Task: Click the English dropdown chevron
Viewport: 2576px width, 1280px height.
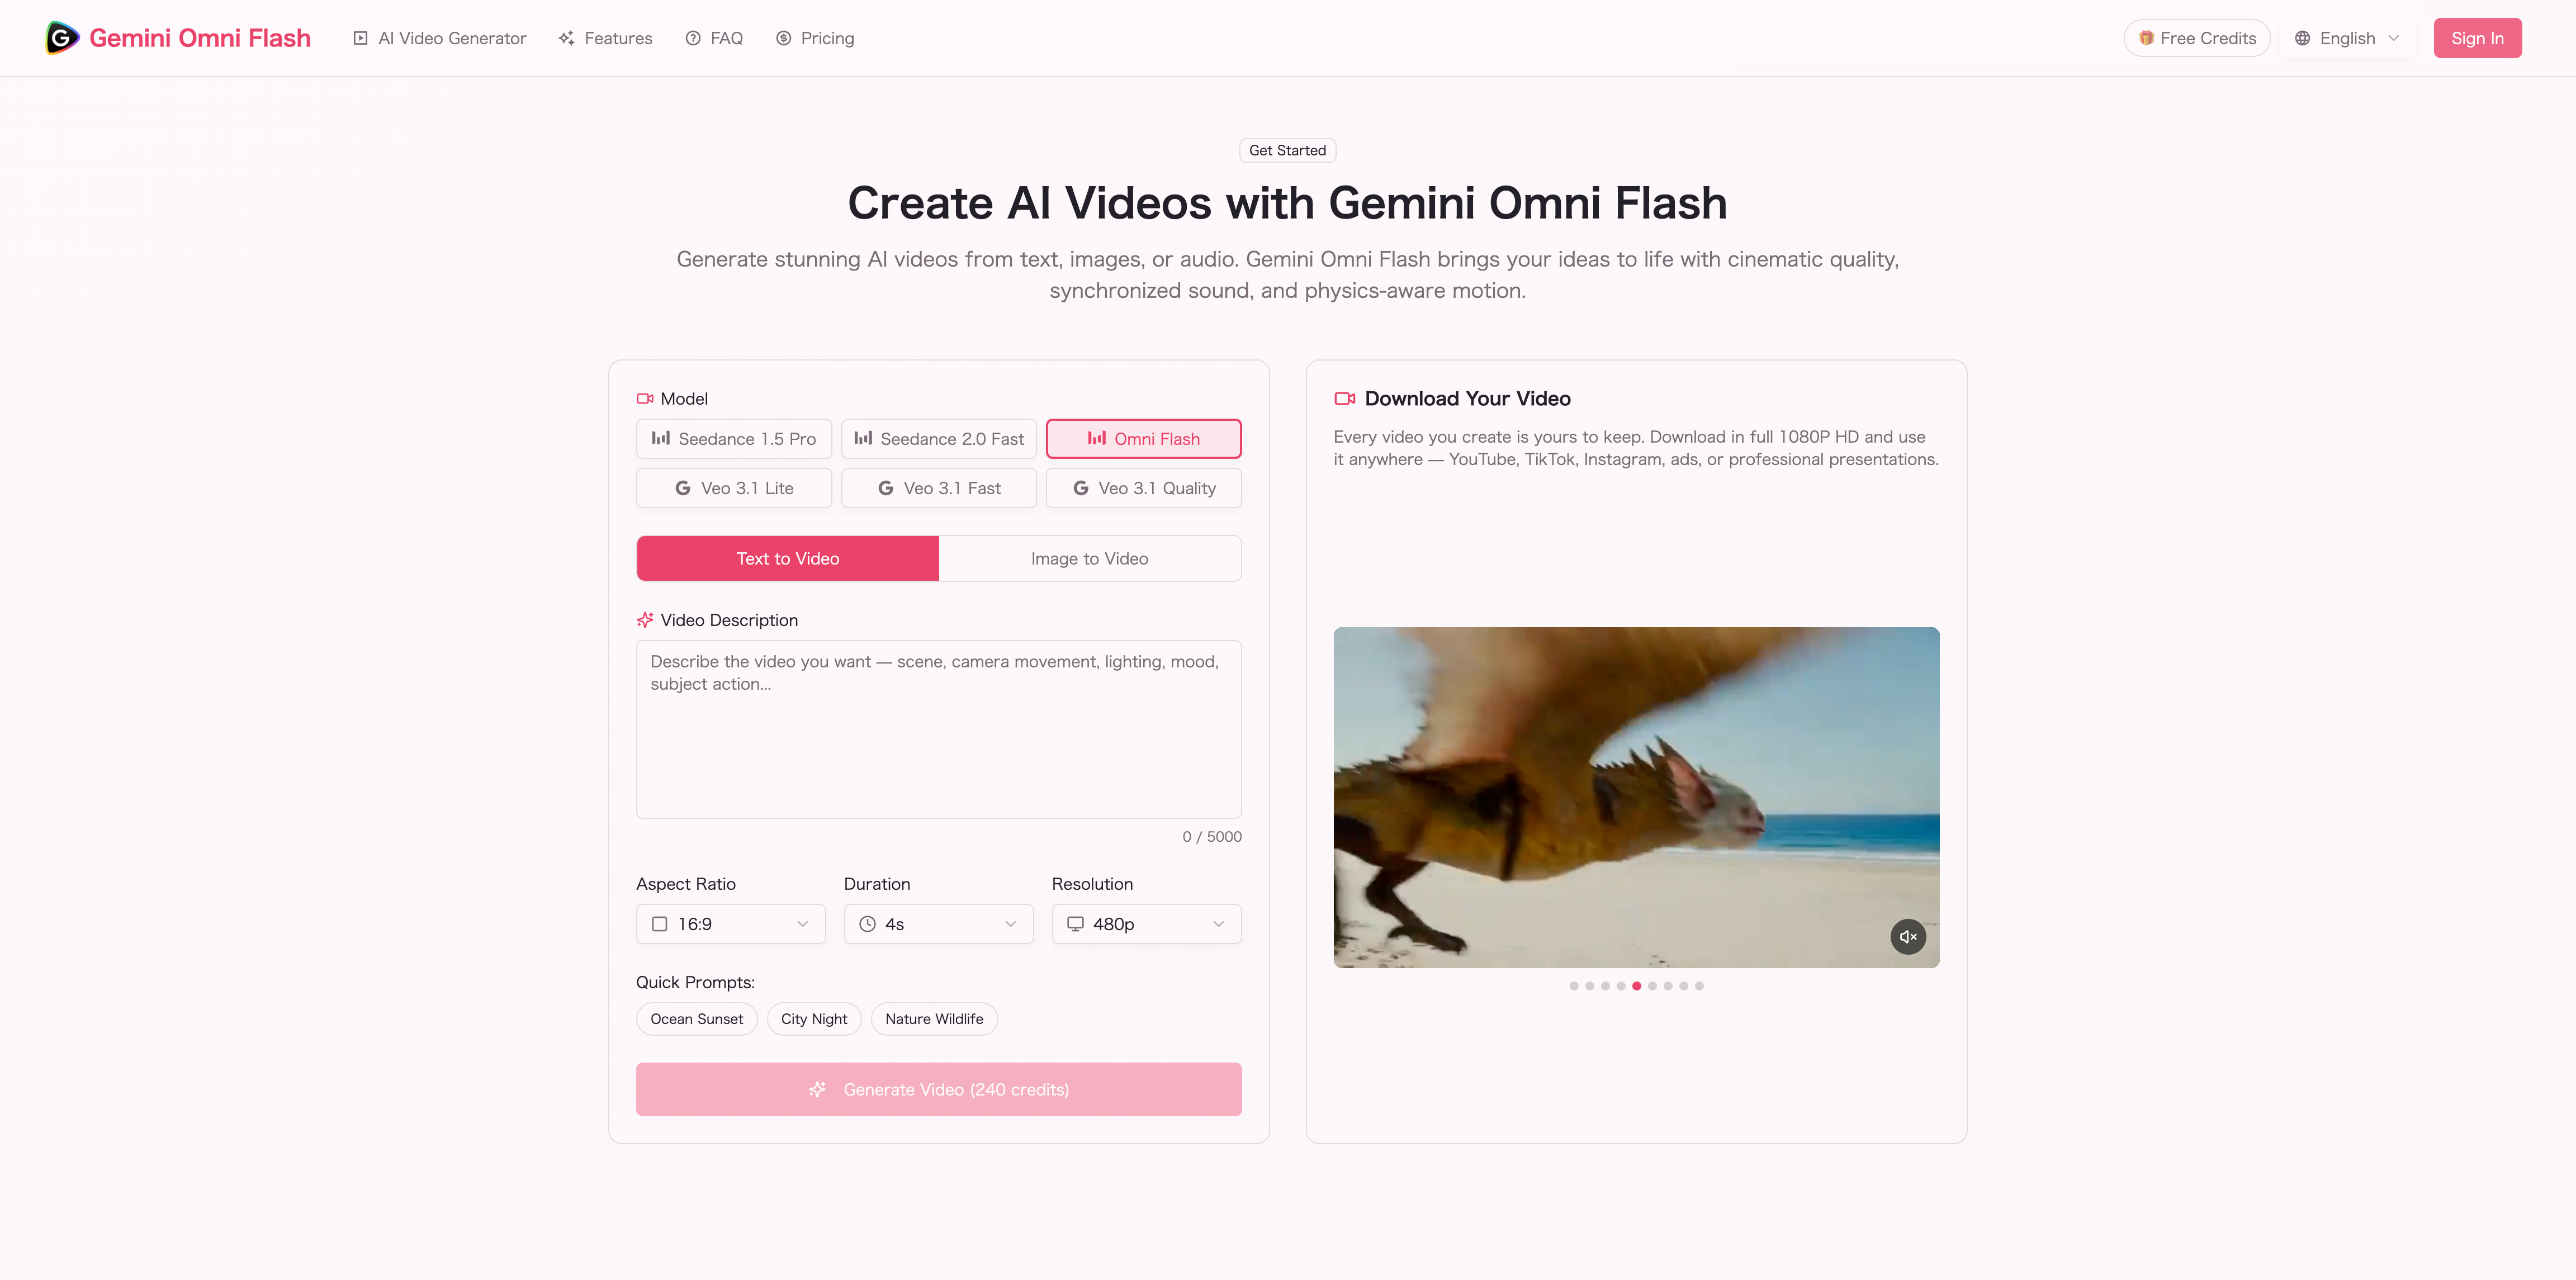Action: [2394, 38]
